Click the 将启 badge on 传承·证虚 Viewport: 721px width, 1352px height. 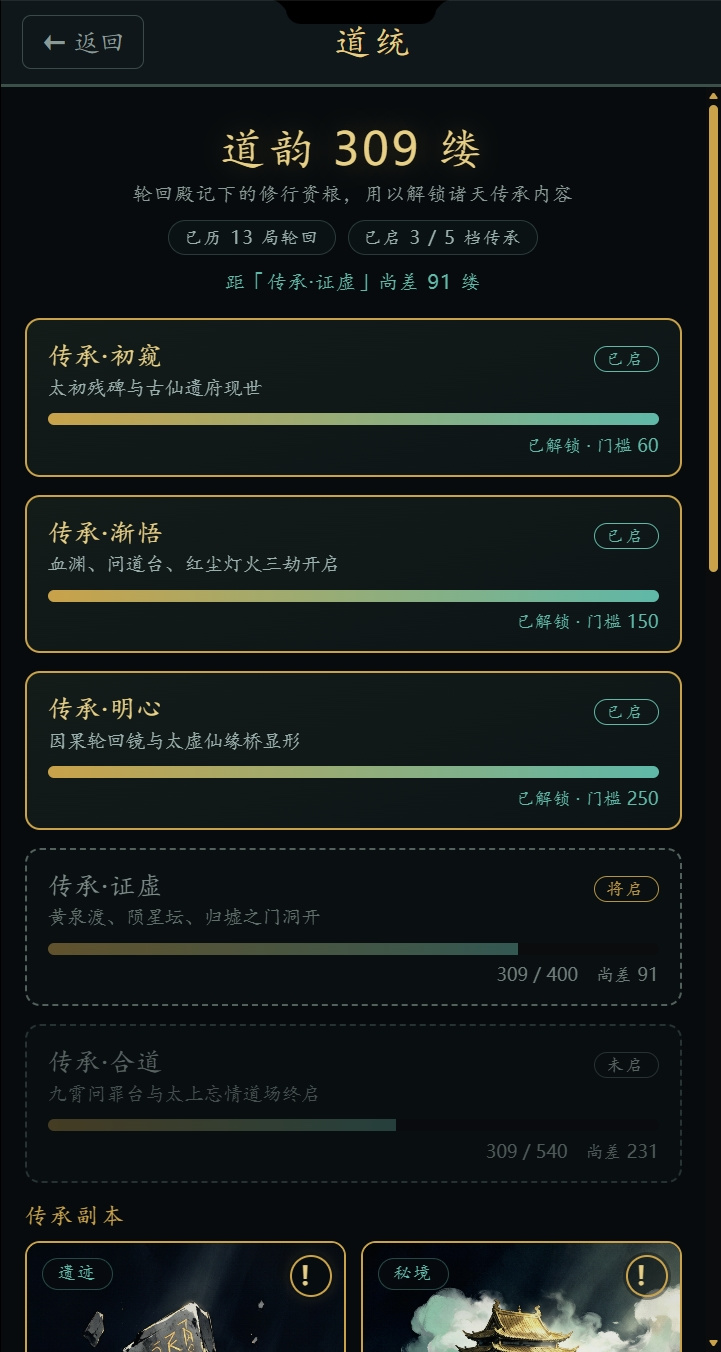(x=626, y=888)
